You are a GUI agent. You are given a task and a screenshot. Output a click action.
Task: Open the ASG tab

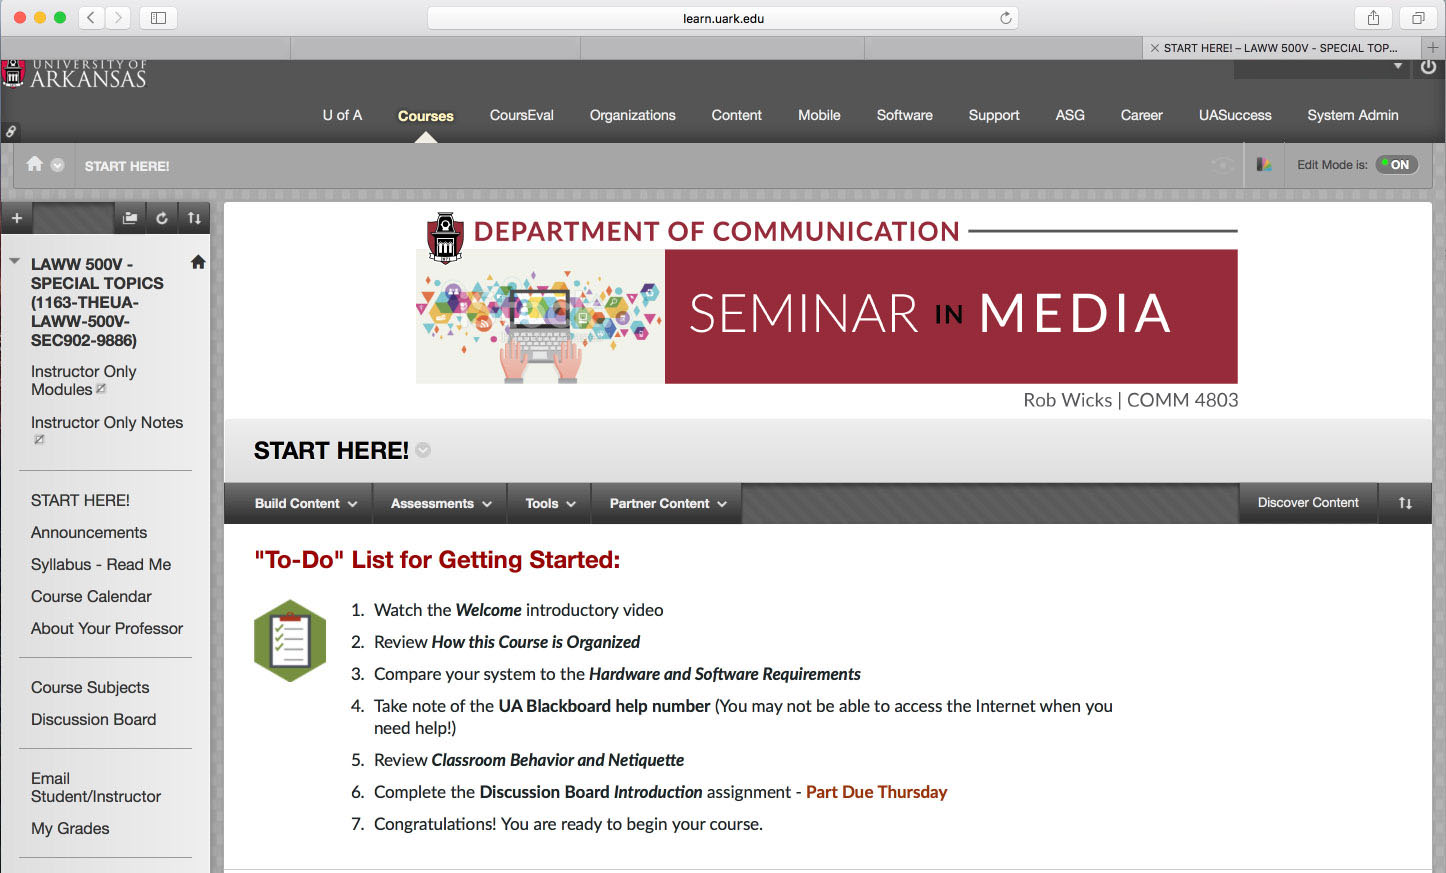1070,115
